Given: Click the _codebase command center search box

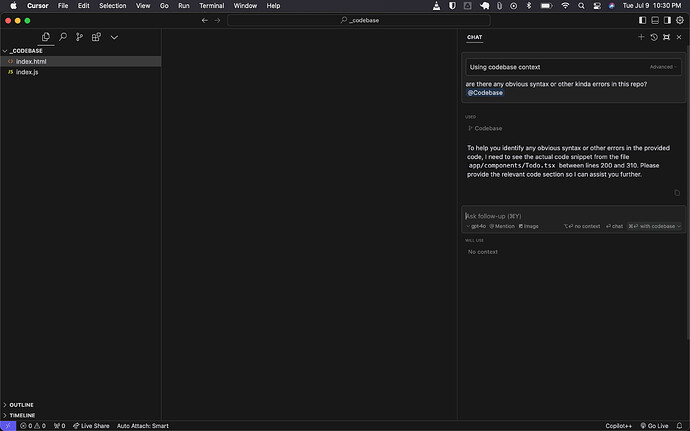Looking at the screenshot, I should pyautogui.click(x=359, y=20).
